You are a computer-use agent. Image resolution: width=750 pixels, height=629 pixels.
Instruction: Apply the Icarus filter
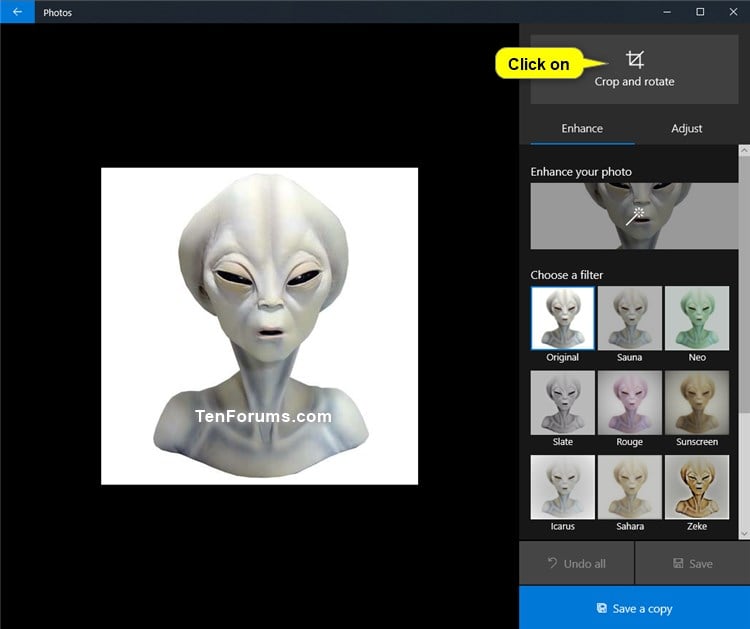click(562, 487)
